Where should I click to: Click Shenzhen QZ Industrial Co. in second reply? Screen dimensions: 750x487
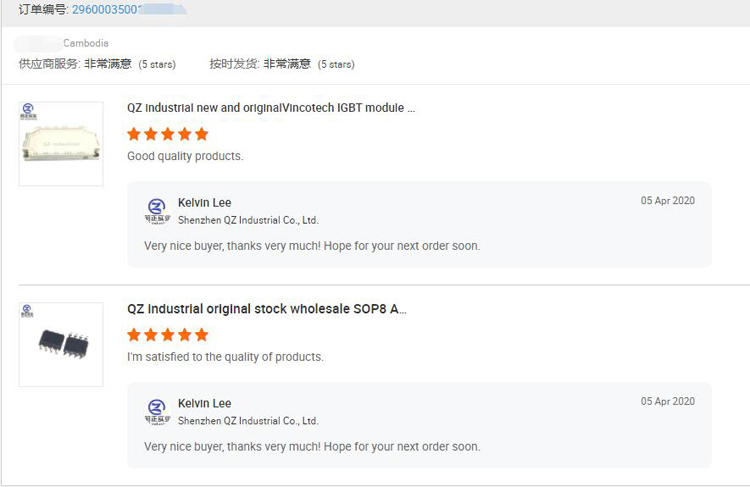tap(248, 421)
